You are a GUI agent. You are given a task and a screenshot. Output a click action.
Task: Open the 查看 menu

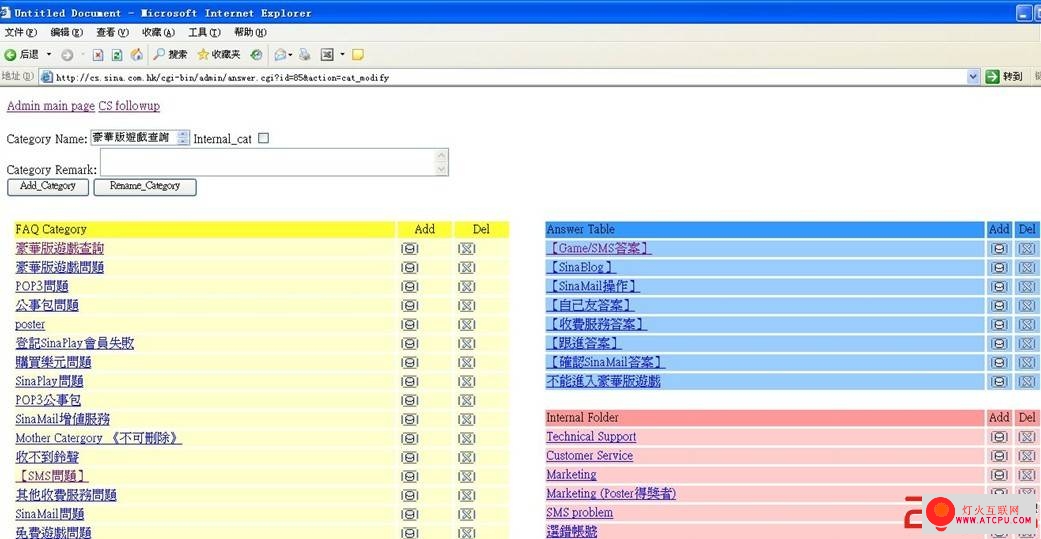[x=113, y=33]
